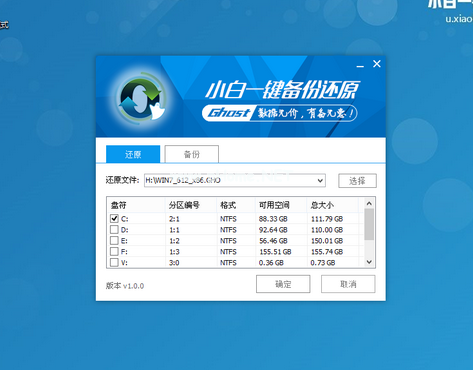Click the 可用空间 column header
The width and height of the screenshot is (473, 370).
click(x=281, y=205)
